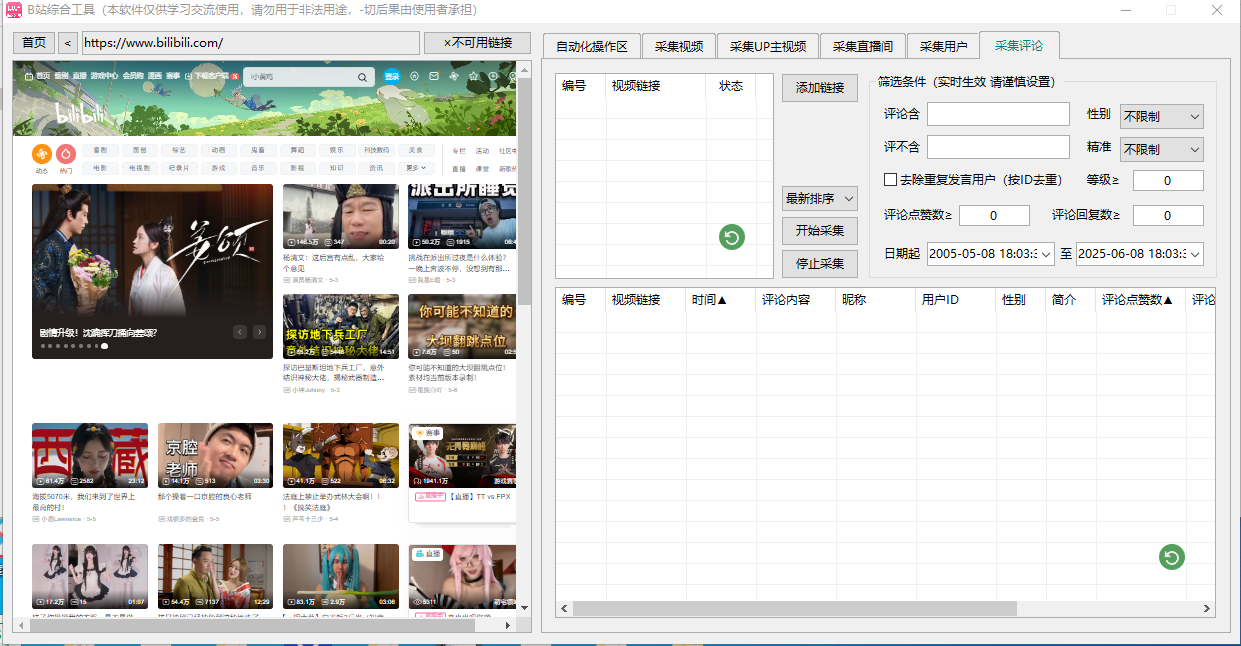
Task: Click the blue 登录 login icon on bilibili
Action: (x=392, y=76)
